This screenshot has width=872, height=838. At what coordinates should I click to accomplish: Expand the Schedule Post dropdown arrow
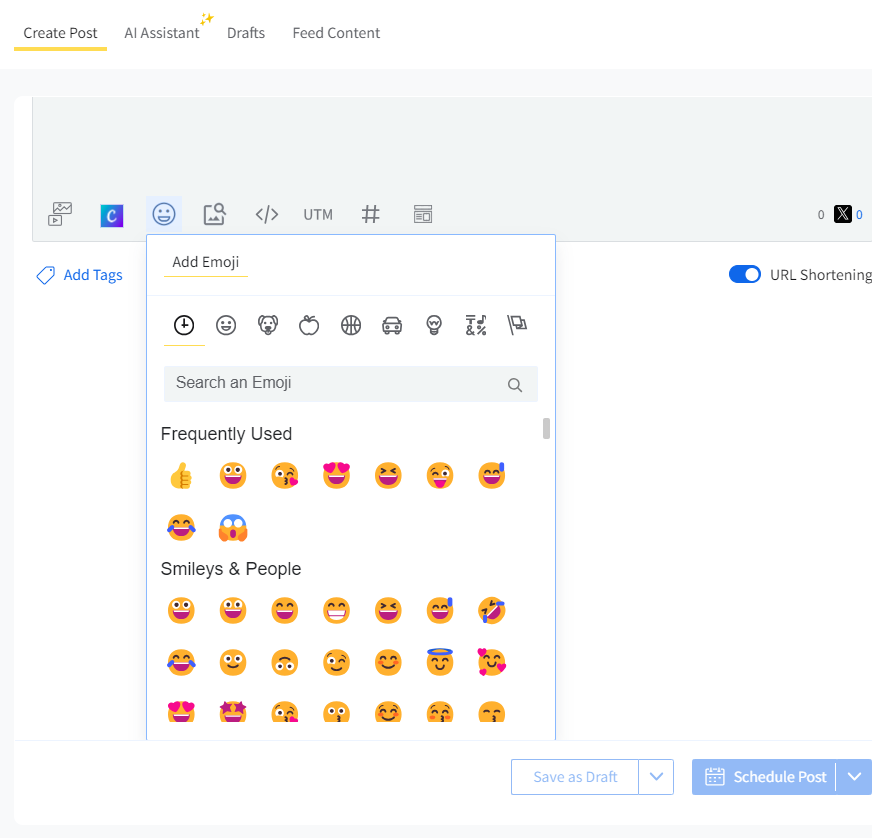pos(854,777)
